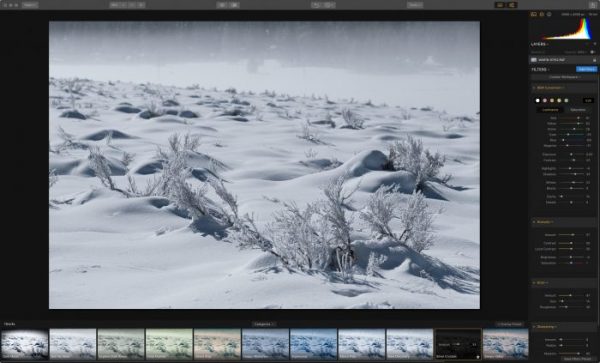
Task: Click the lock icon on the image layer
Action: [594, 60]
